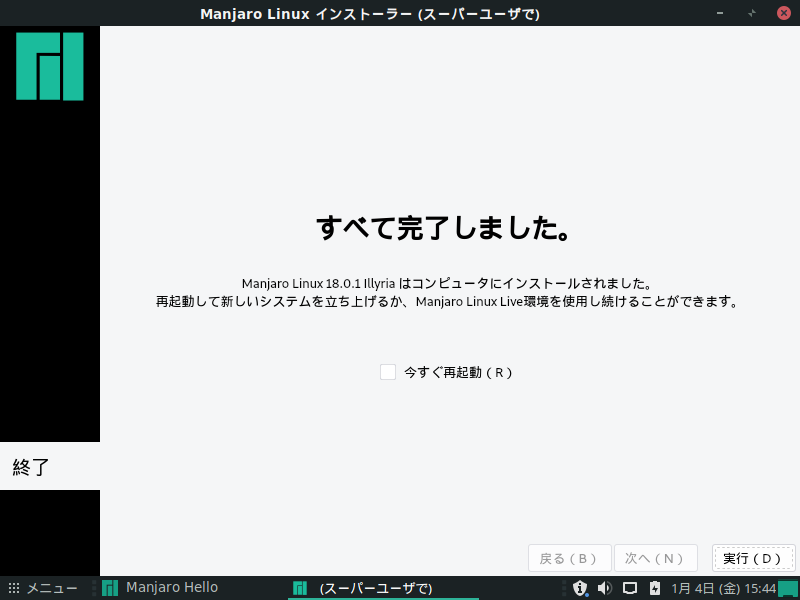
Task: Close the installer window via the red button
Action: point(784,13)
